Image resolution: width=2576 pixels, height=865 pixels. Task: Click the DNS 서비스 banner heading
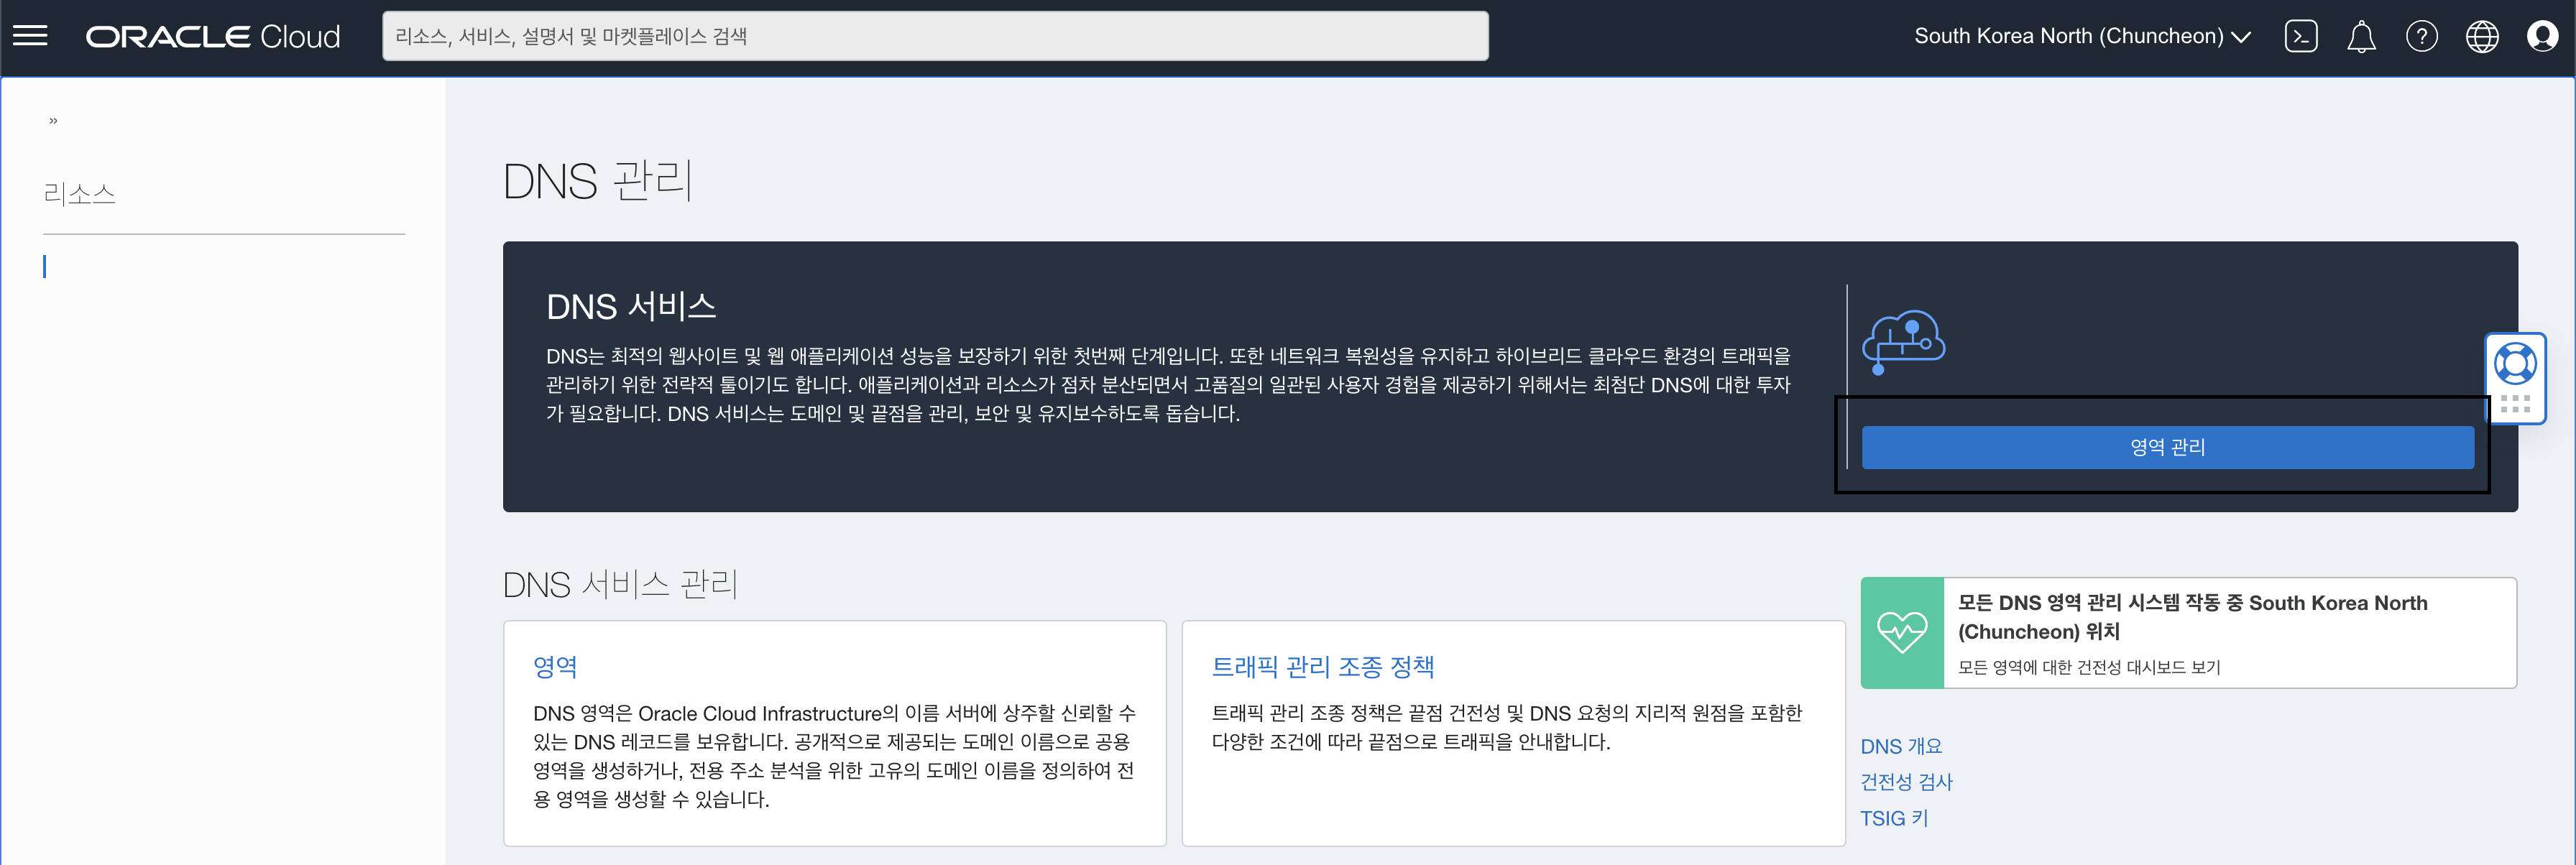[631, 306]
